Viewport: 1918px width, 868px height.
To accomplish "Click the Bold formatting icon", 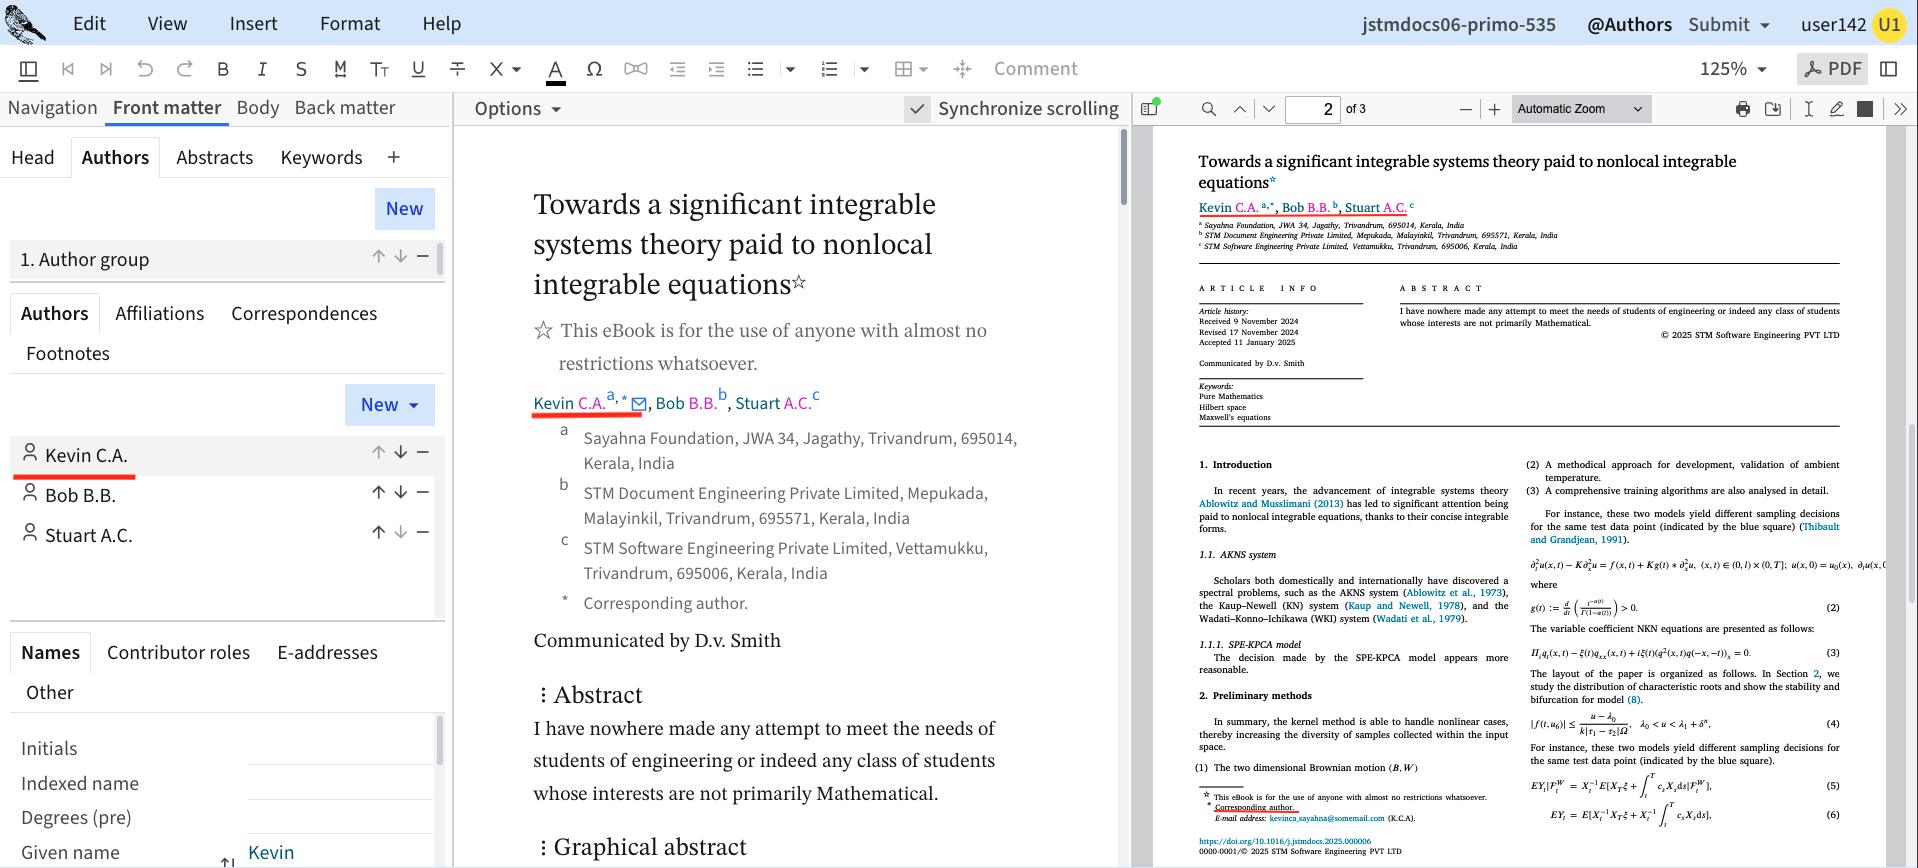I will pyautogui.click(x=223, y=69).
